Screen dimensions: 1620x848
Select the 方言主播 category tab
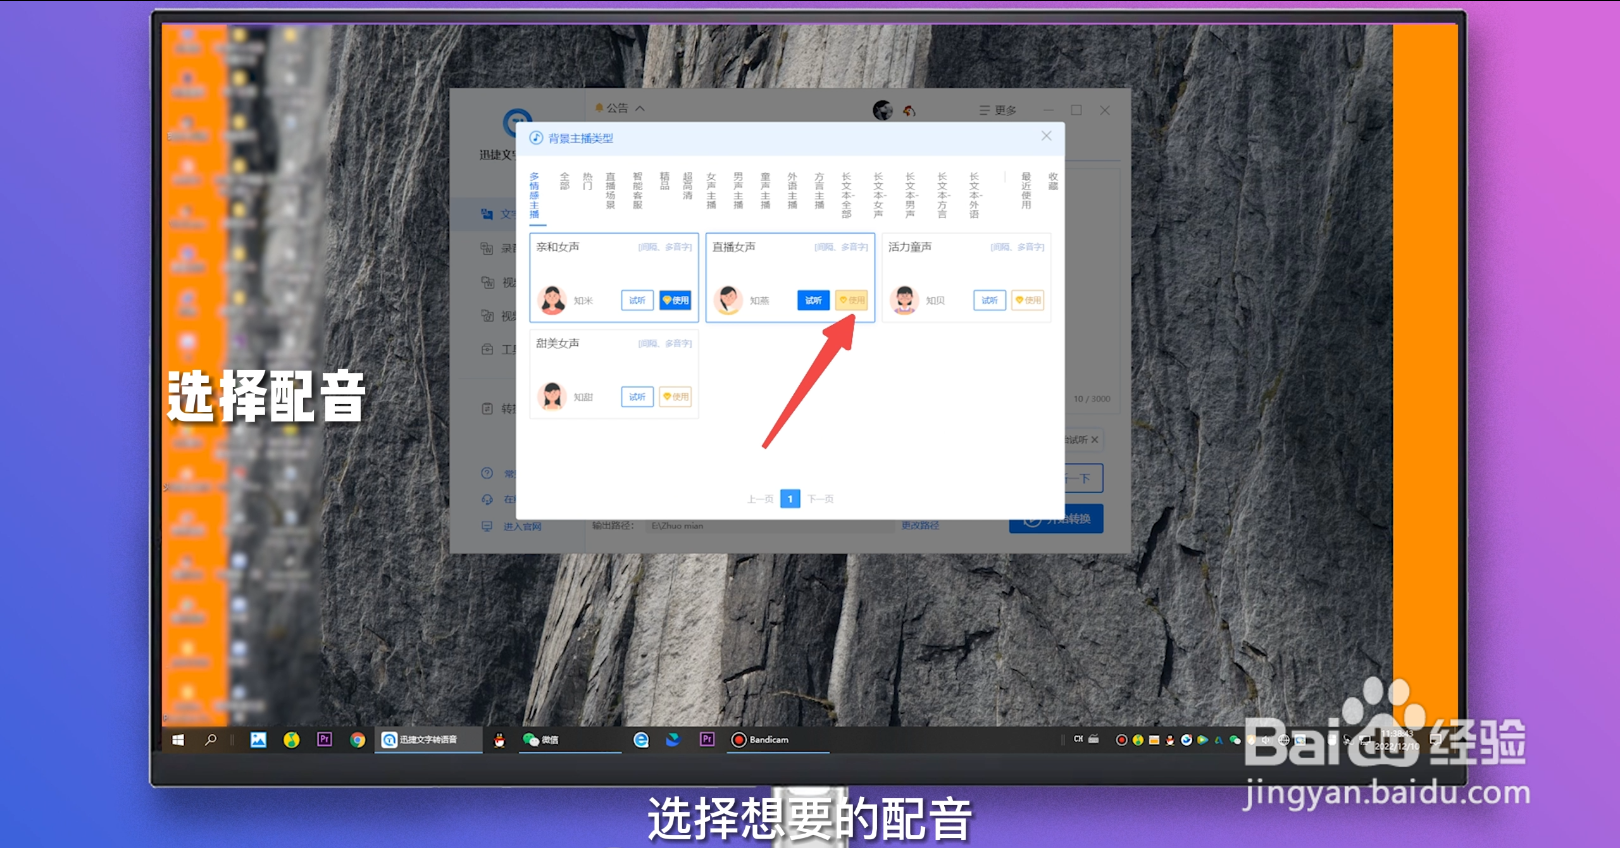819,190
